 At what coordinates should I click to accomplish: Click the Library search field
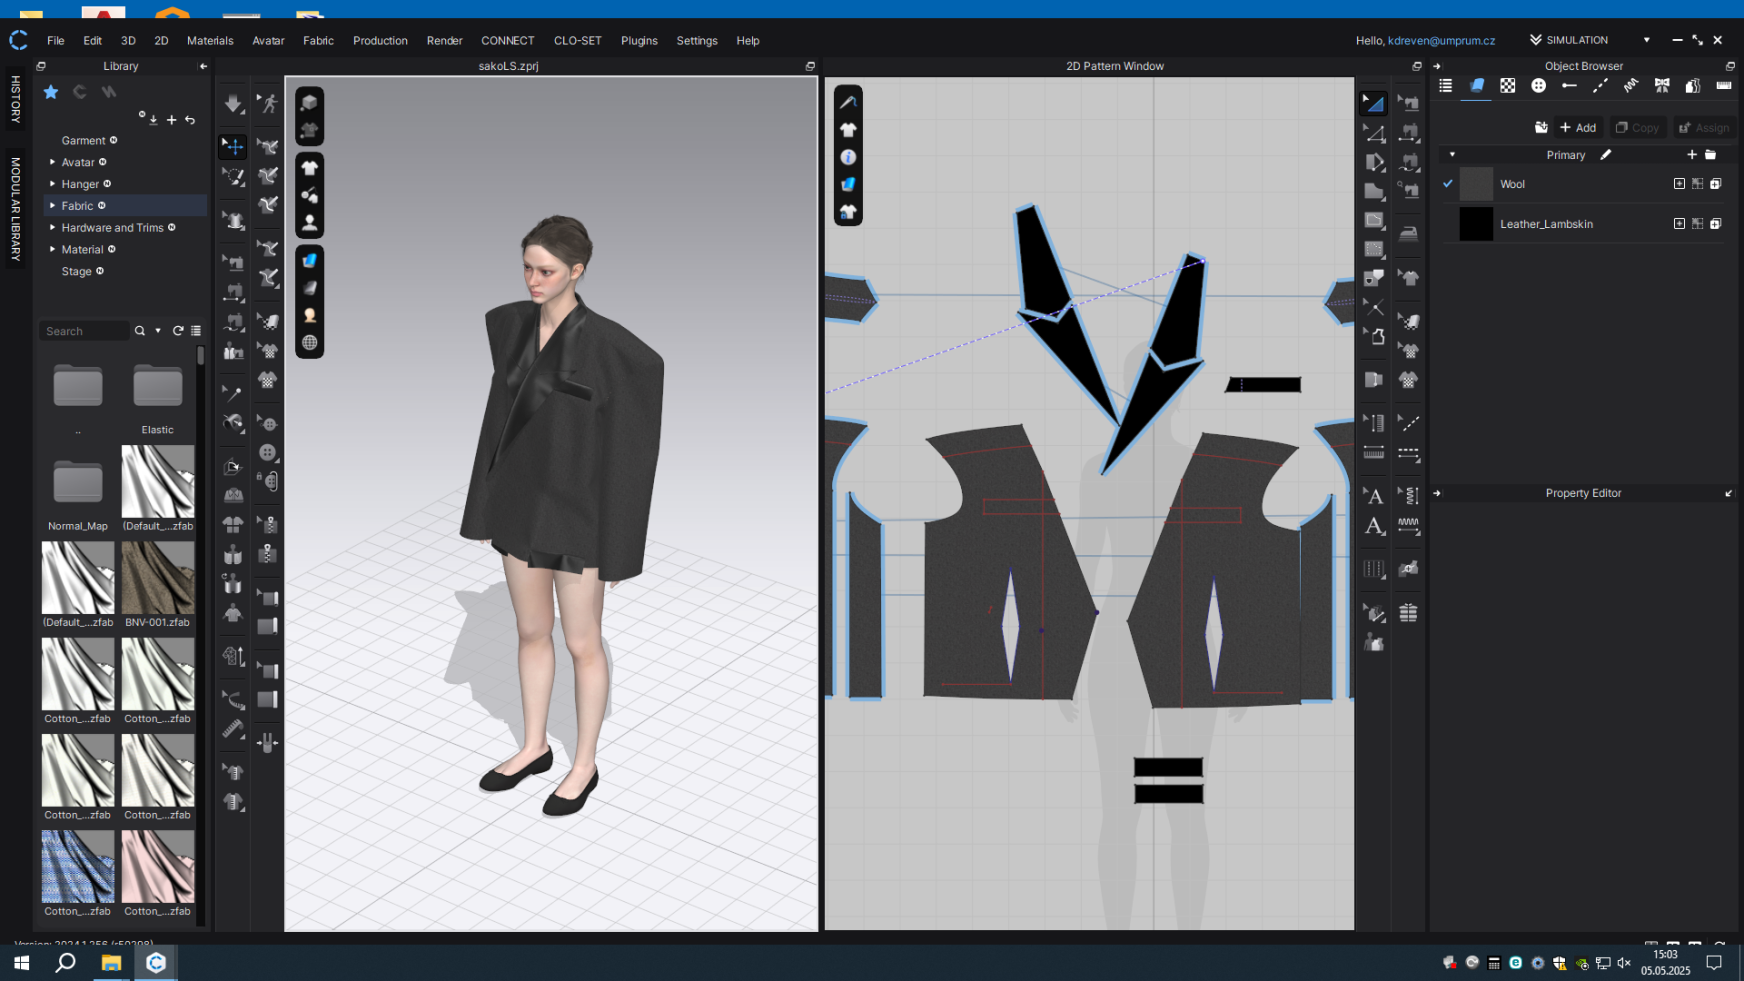pyautogui.click(x=84, y=330)
